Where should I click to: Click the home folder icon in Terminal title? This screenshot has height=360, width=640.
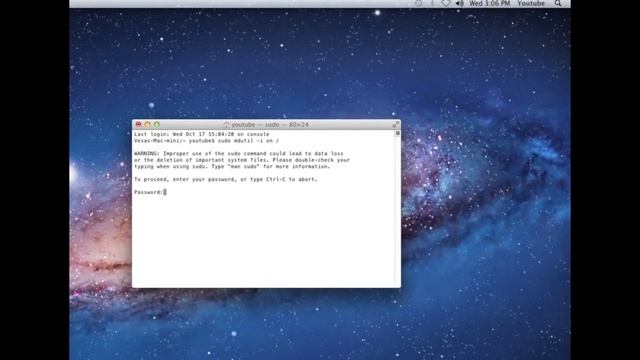pos(227,124)
